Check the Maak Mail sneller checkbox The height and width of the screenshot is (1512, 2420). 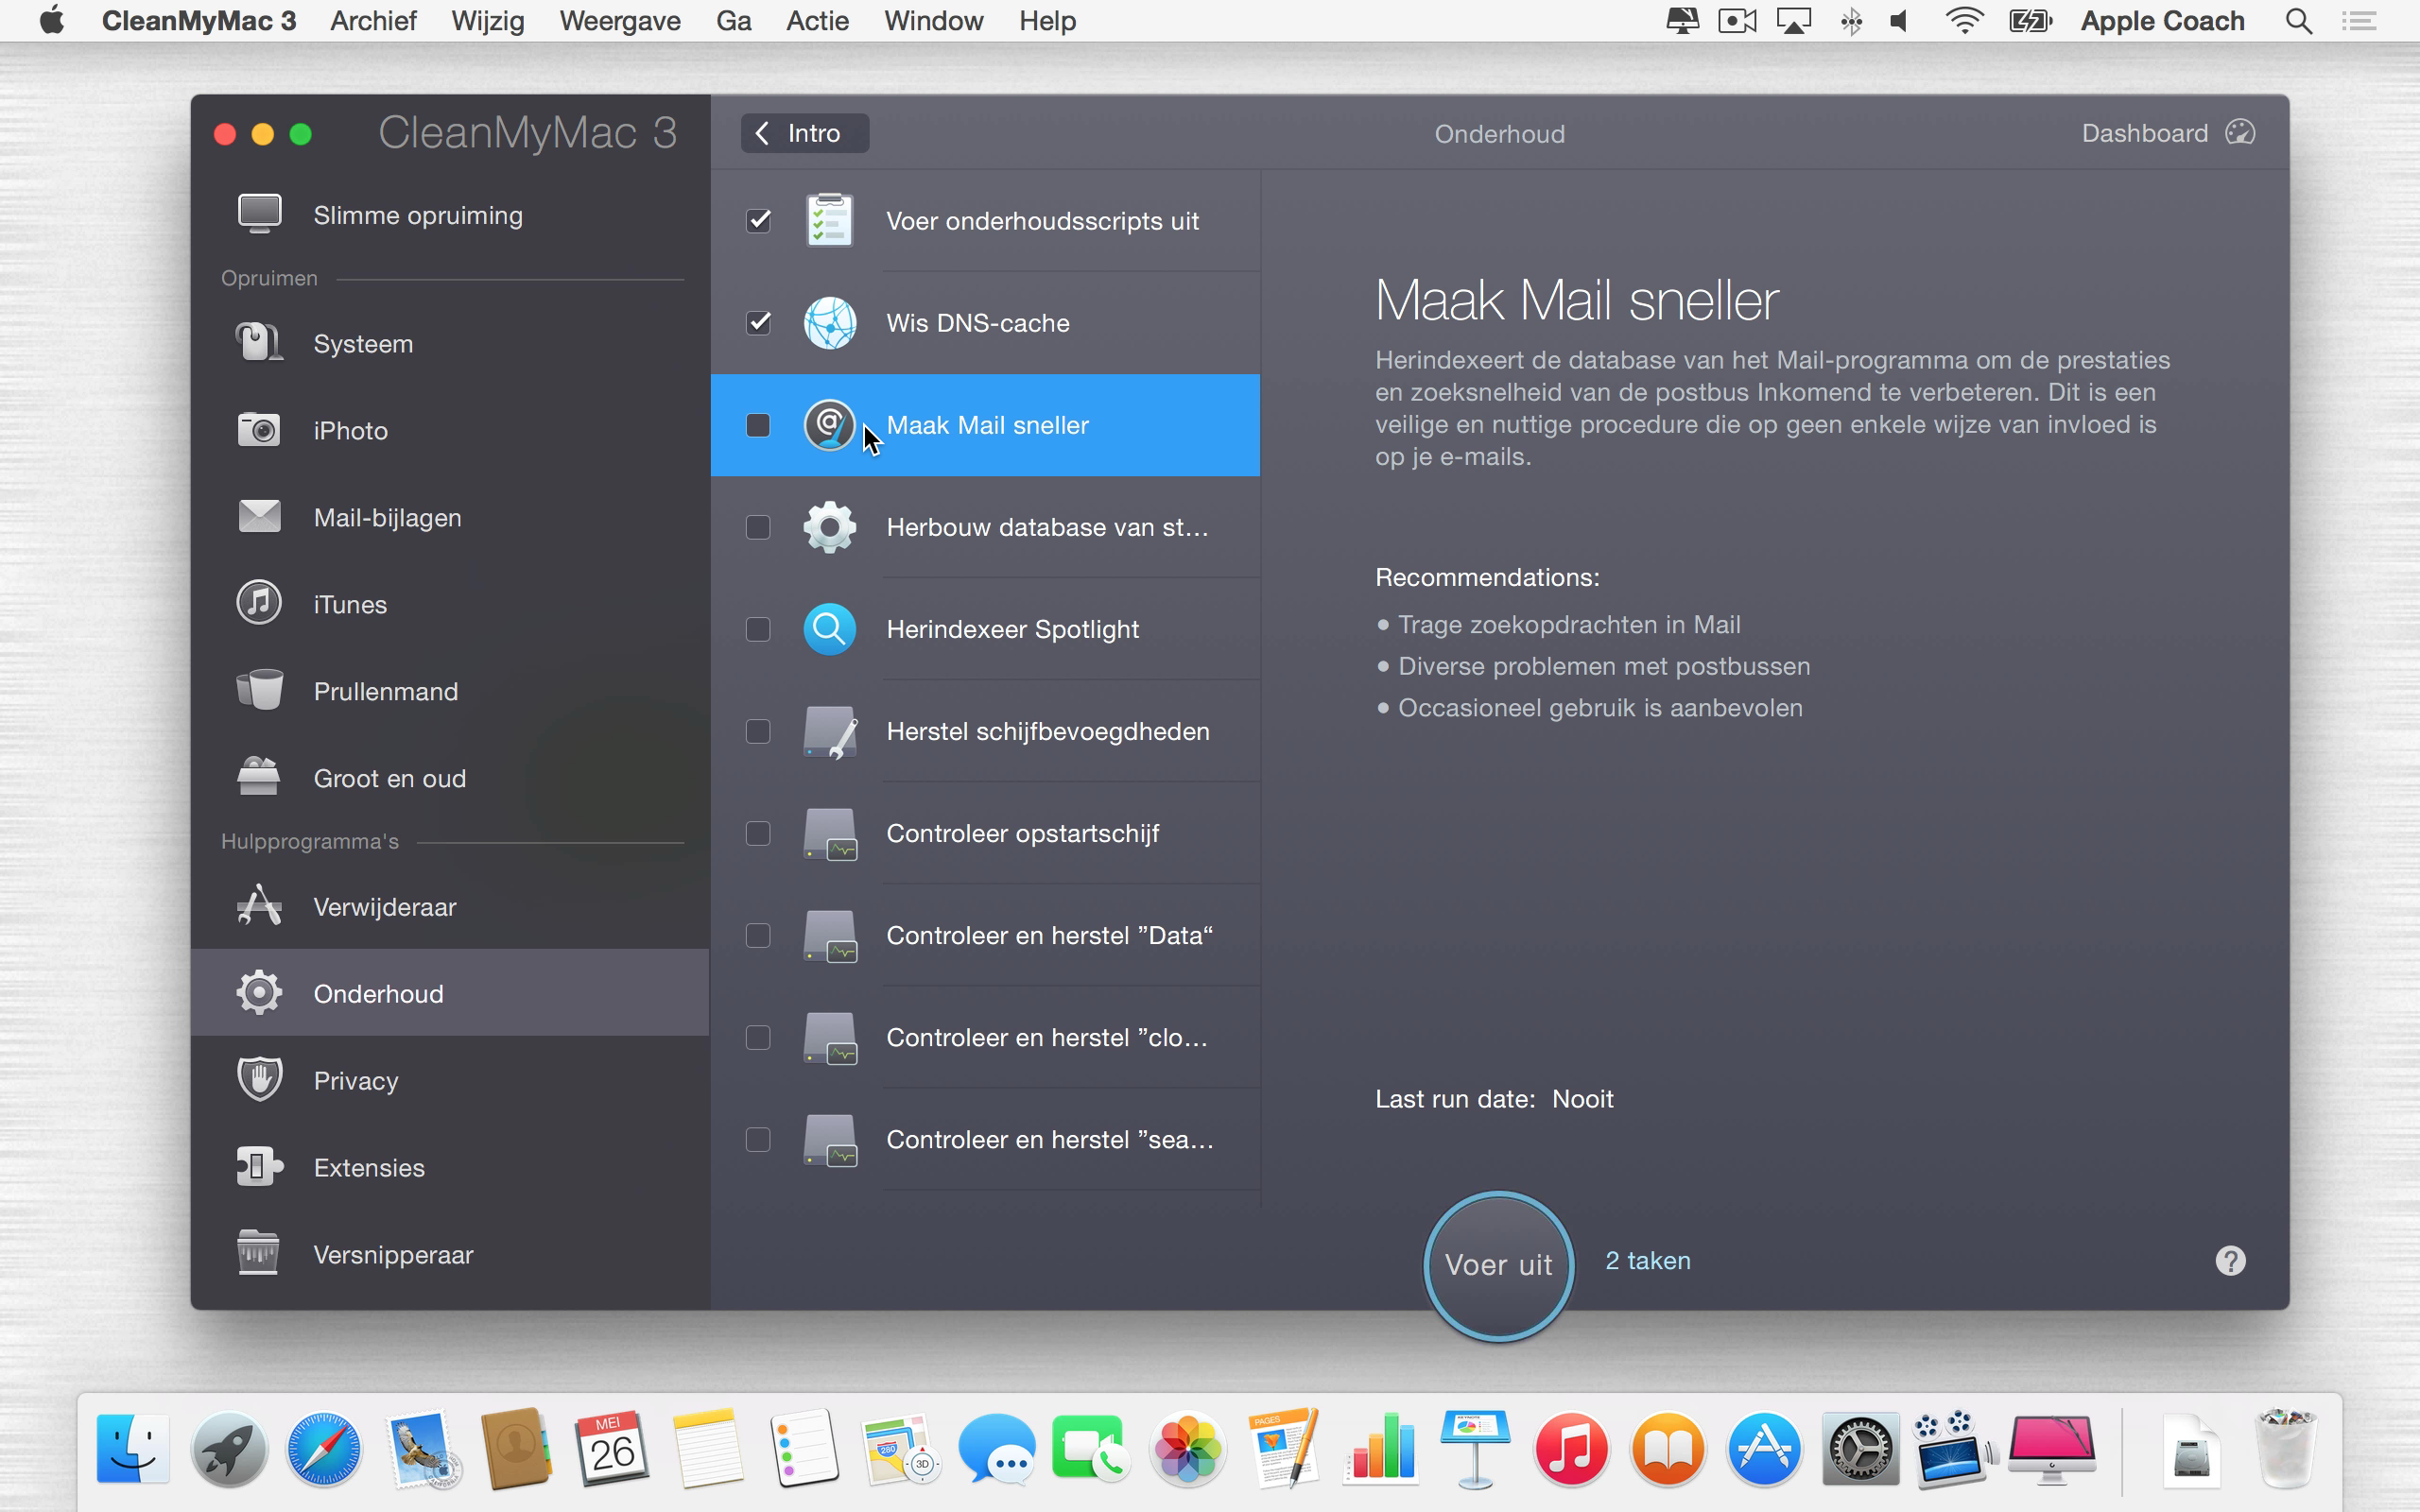click(x=759, y=425)
